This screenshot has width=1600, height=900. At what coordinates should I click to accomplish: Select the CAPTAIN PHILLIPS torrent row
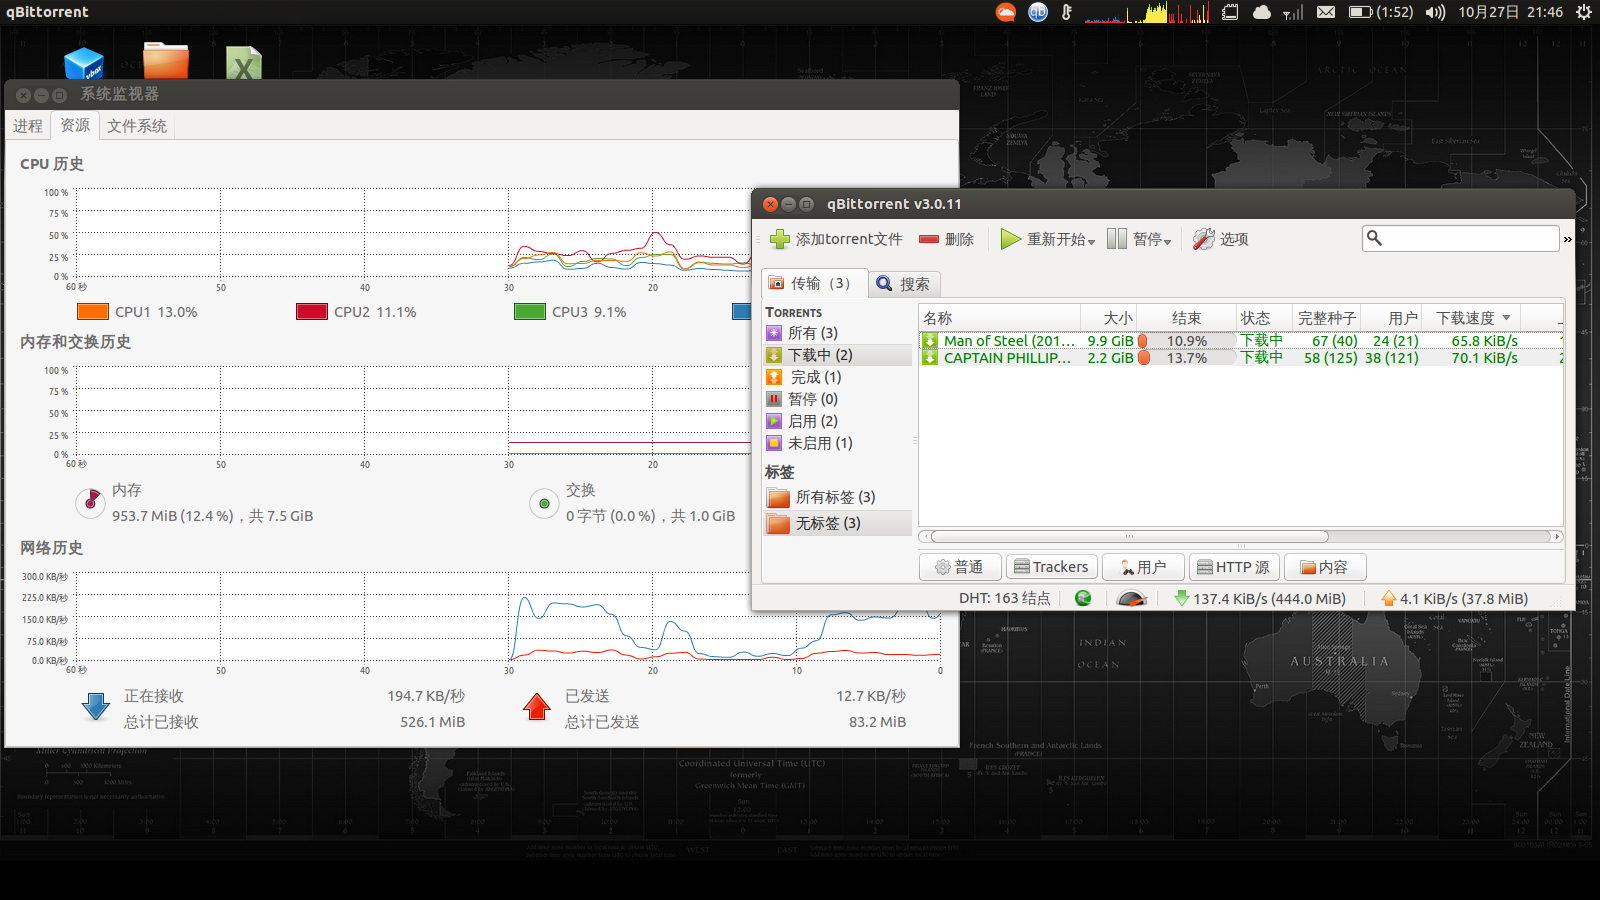point(1240,358)
